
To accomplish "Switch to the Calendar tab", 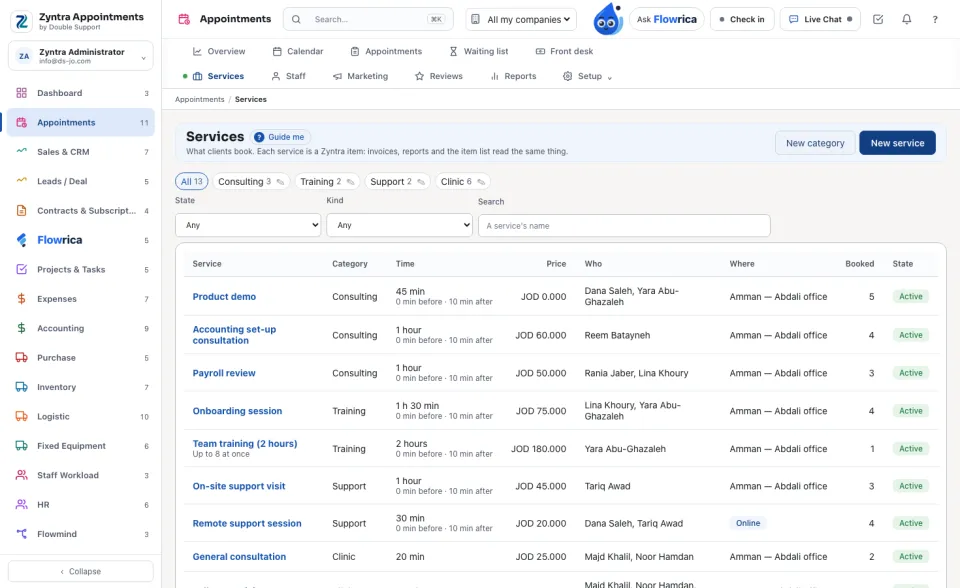I will (298, 51).
